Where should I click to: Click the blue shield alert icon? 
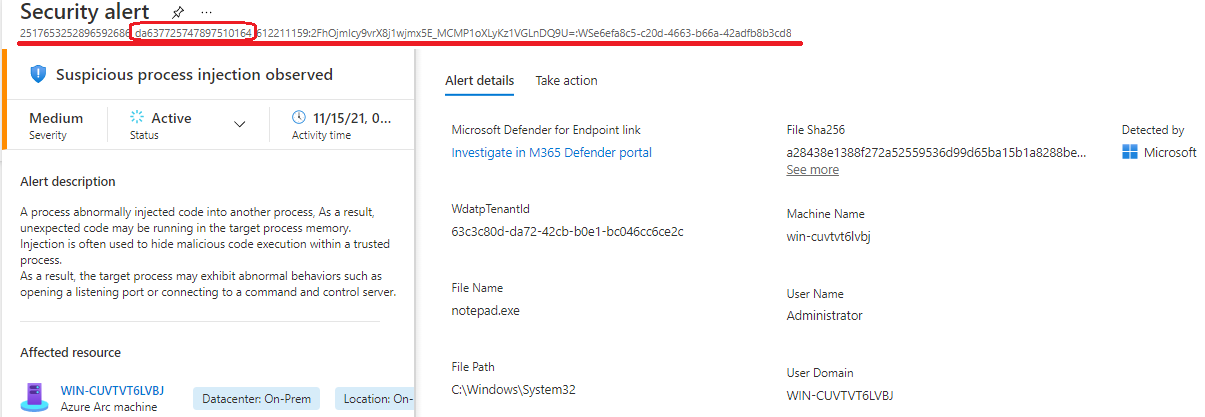[38, 74]
